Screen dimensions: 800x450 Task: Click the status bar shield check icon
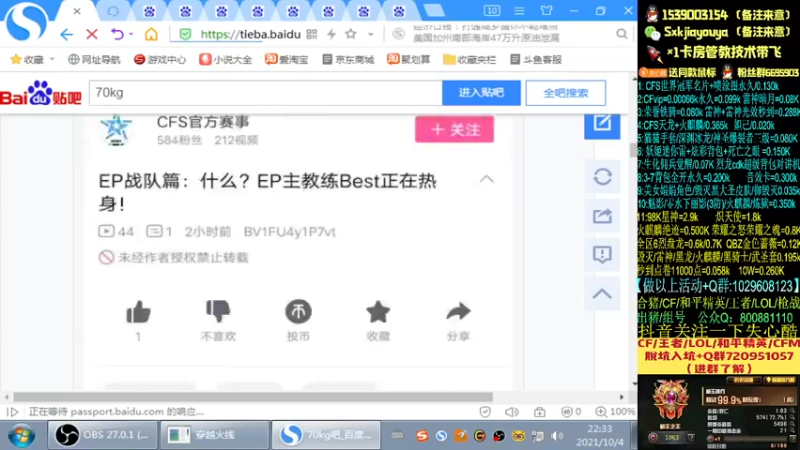[x=485, y=412]
